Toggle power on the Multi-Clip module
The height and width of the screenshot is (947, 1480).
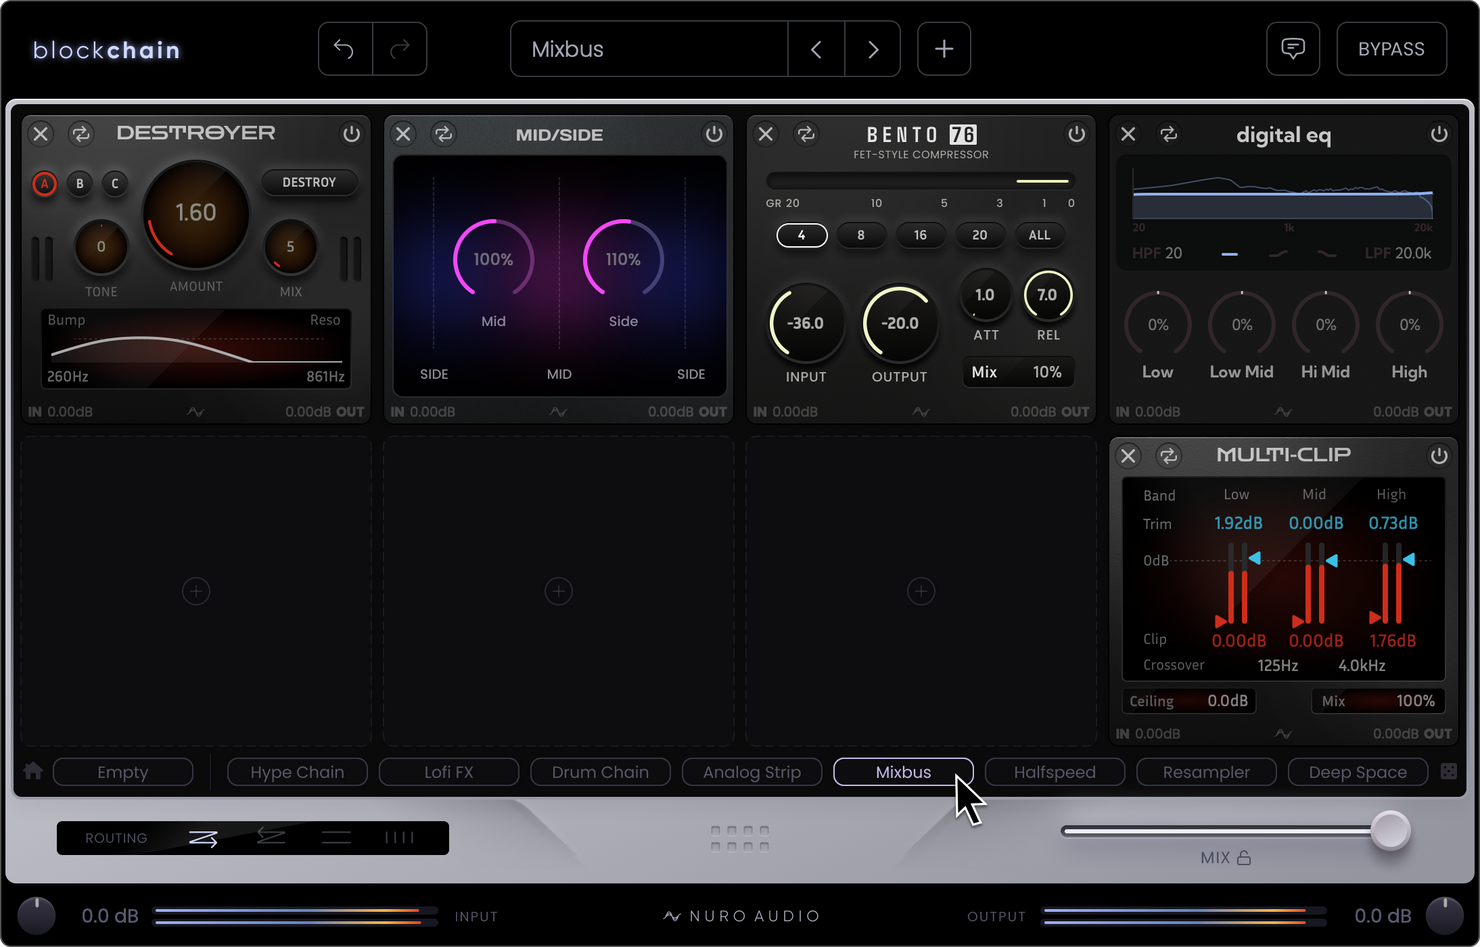1439,456
